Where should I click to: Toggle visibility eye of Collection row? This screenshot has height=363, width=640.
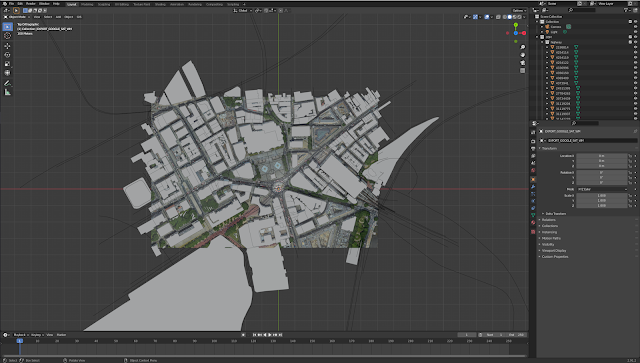tap(636, 21)
